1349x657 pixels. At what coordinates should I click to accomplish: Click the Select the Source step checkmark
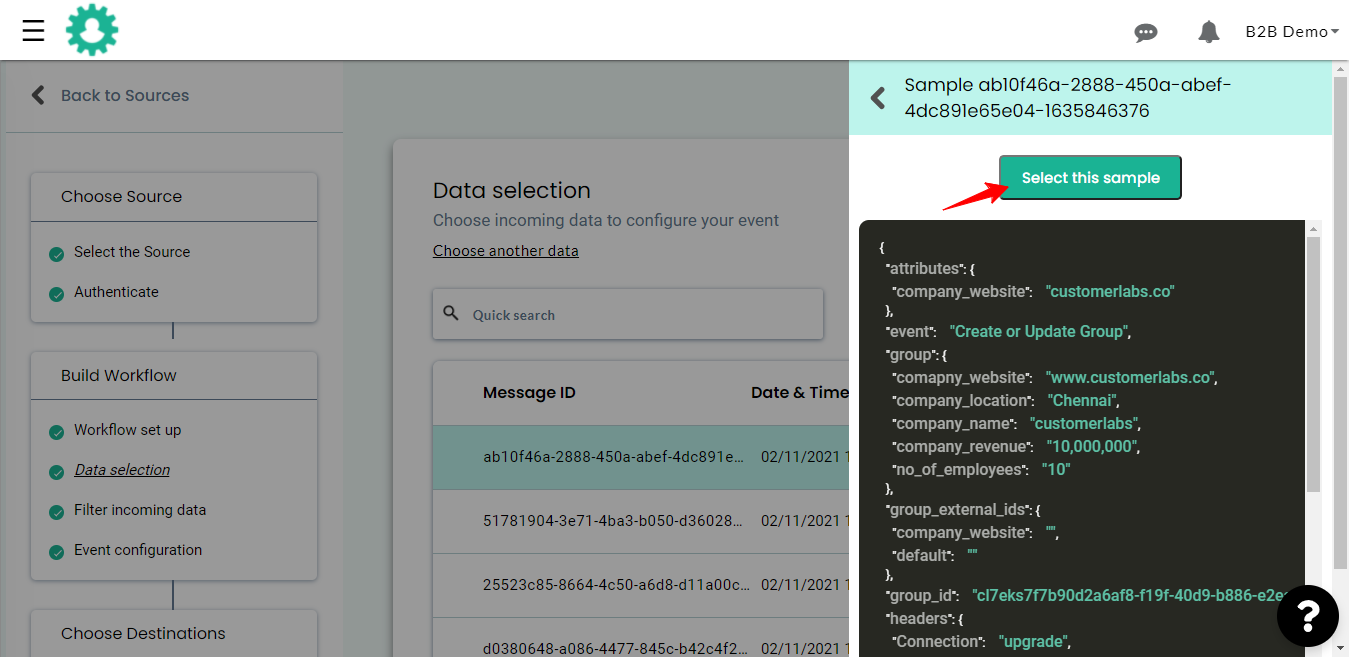(x=57, y=254)
